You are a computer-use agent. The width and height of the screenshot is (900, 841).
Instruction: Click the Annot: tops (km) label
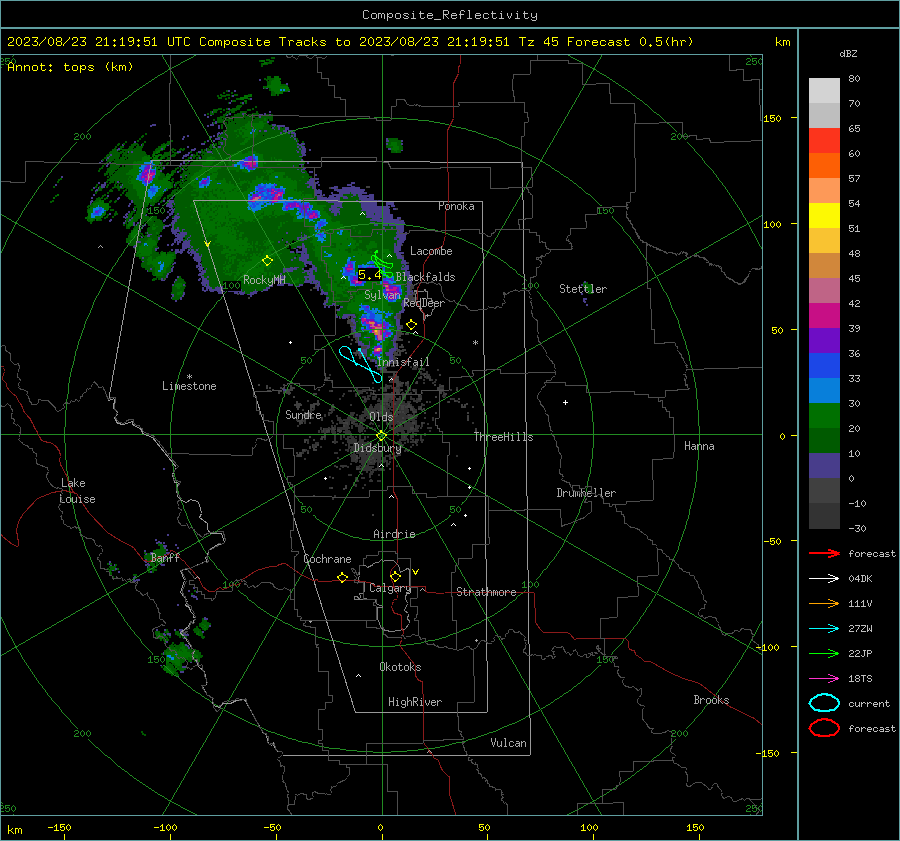click(x=70, y=67)
